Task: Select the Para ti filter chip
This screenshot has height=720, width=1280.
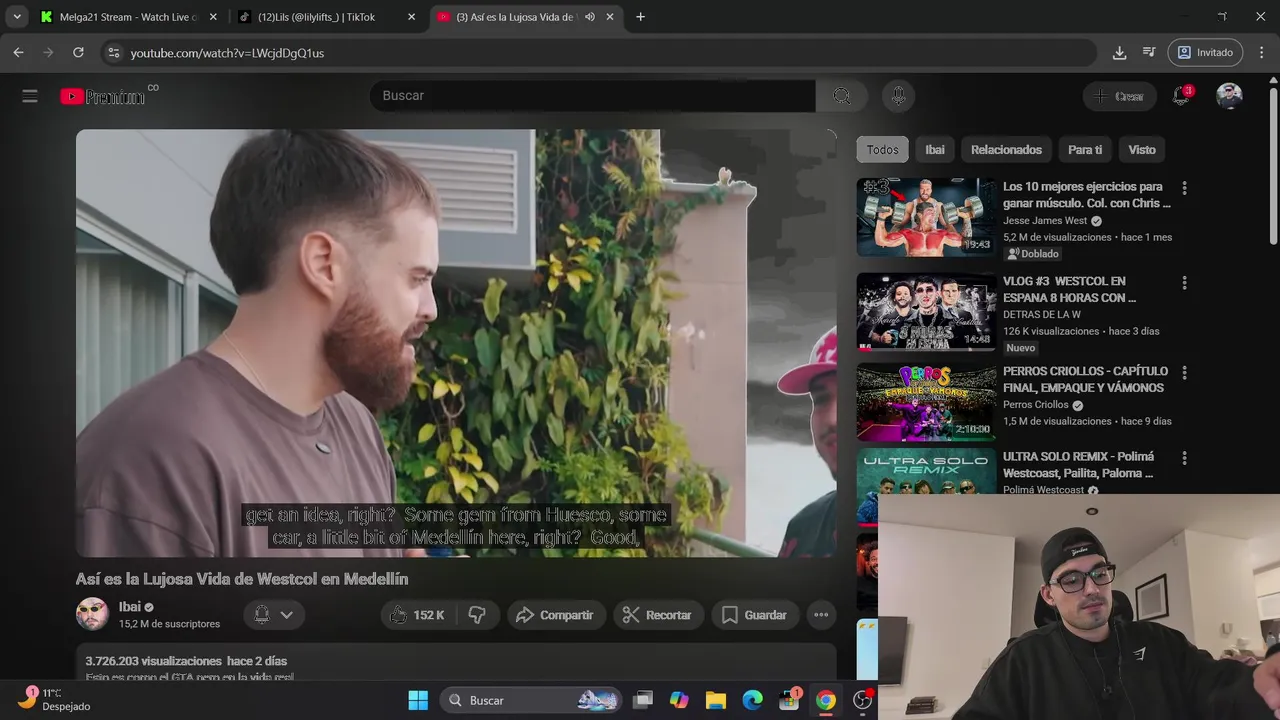Action: 1085,150
